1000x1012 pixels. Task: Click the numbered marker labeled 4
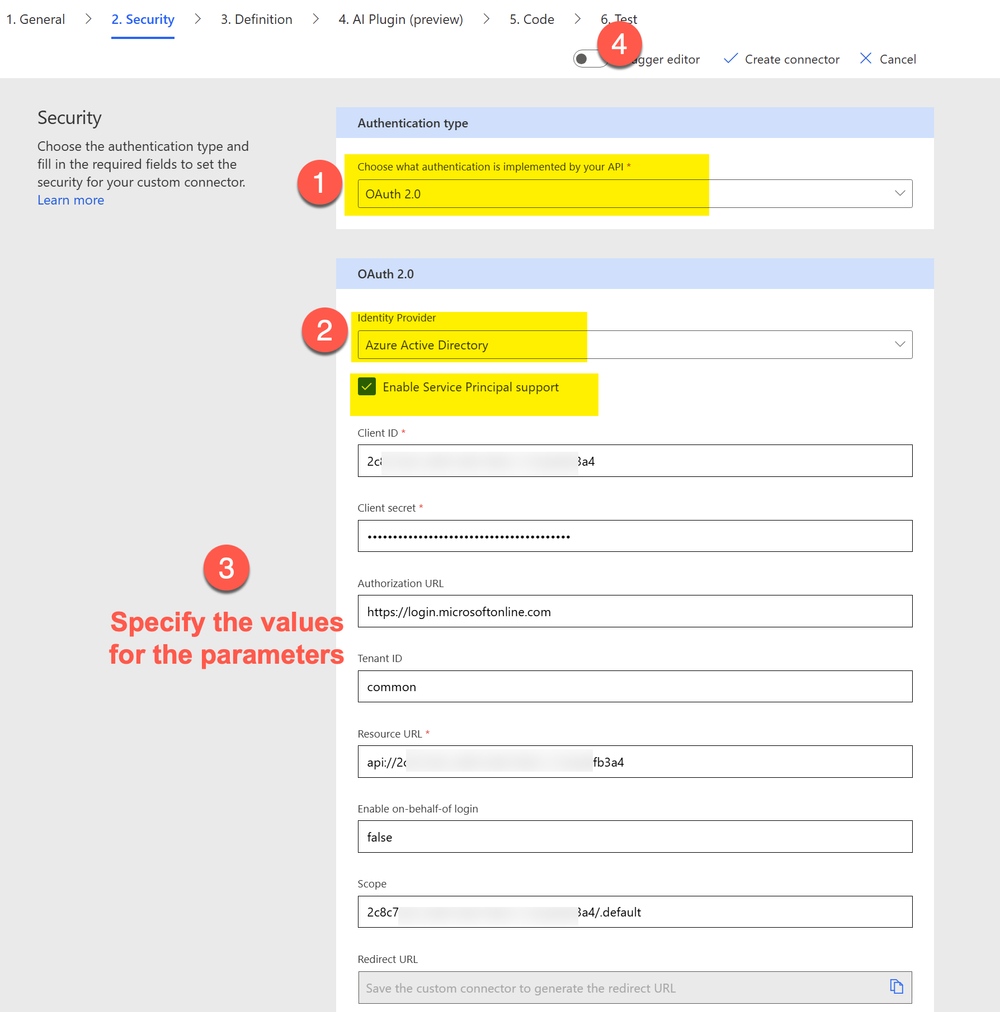point(619,44)
